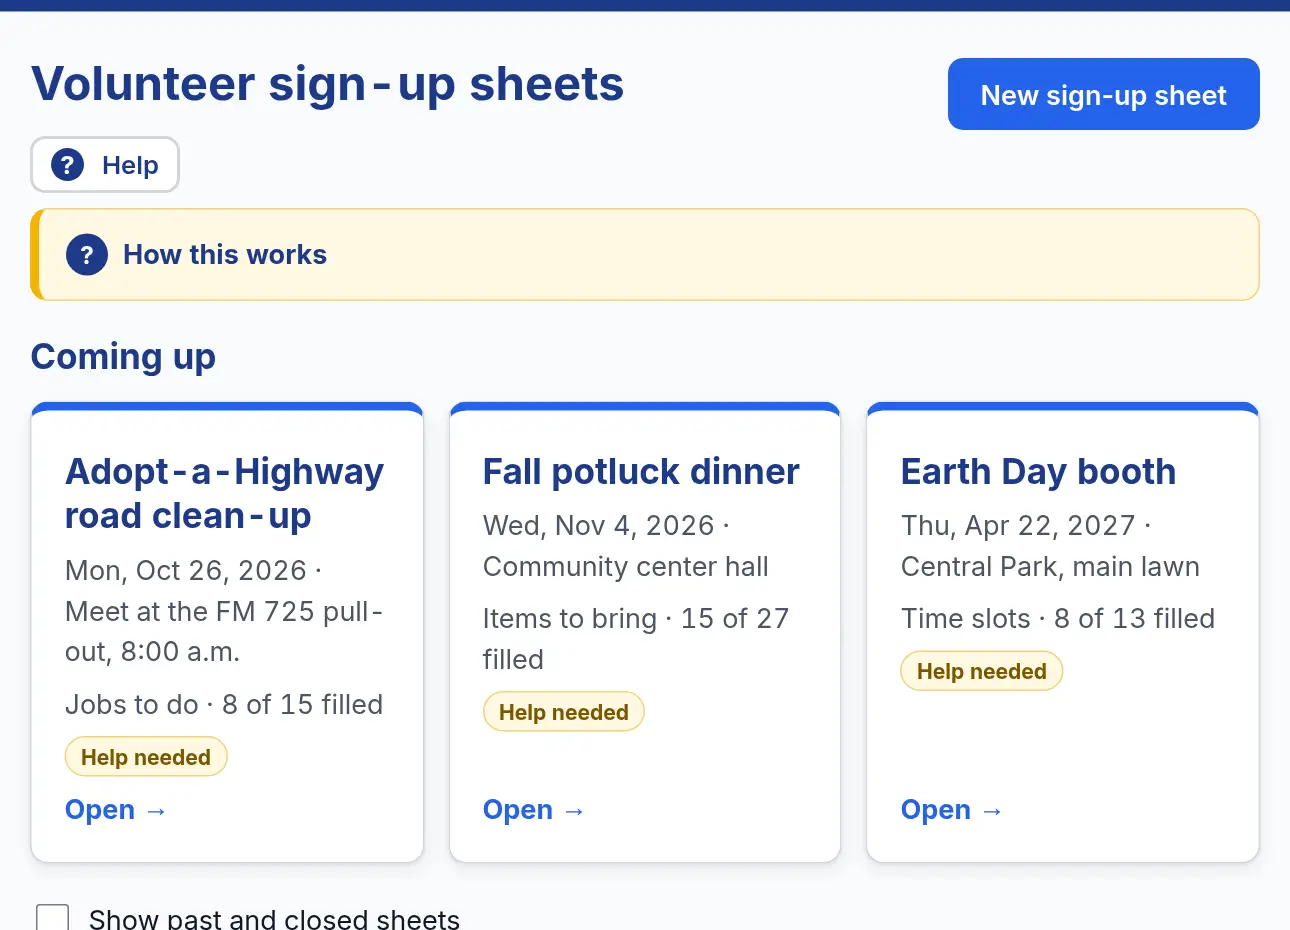The width and height of the screenshot is (1290, 930).
Task: Click Help needed badge on Earth Day card
Action: coord(982,671)
